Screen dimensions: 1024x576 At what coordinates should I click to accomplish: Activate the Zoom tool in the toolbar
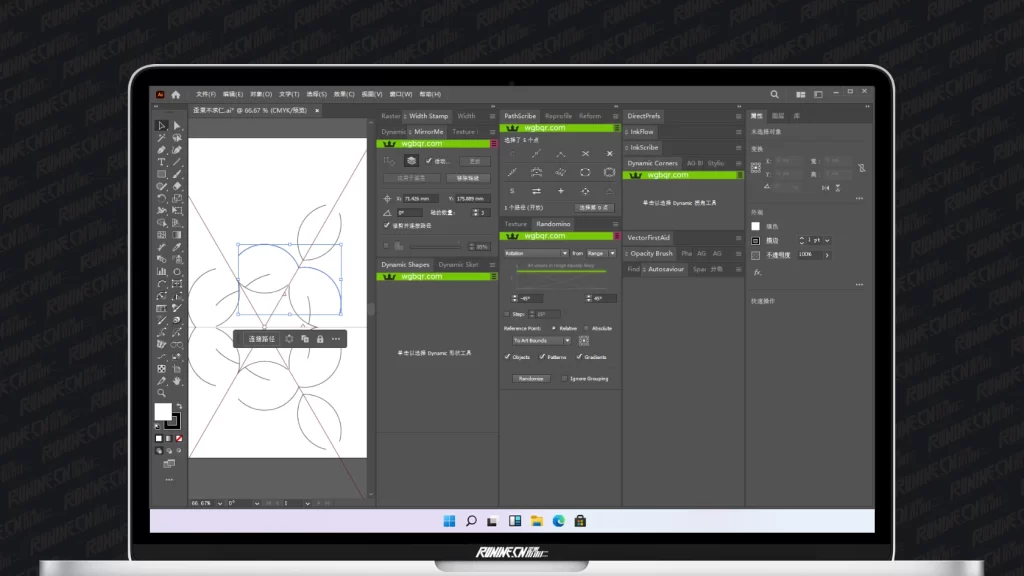pyautogui.click(x=161, y=393)
